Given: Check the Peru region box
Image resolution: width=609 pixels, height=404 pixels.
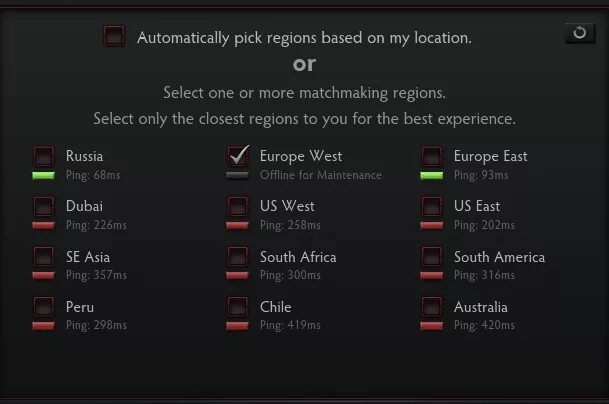Looking at the screenshot, I should click(x=44, y=306).
